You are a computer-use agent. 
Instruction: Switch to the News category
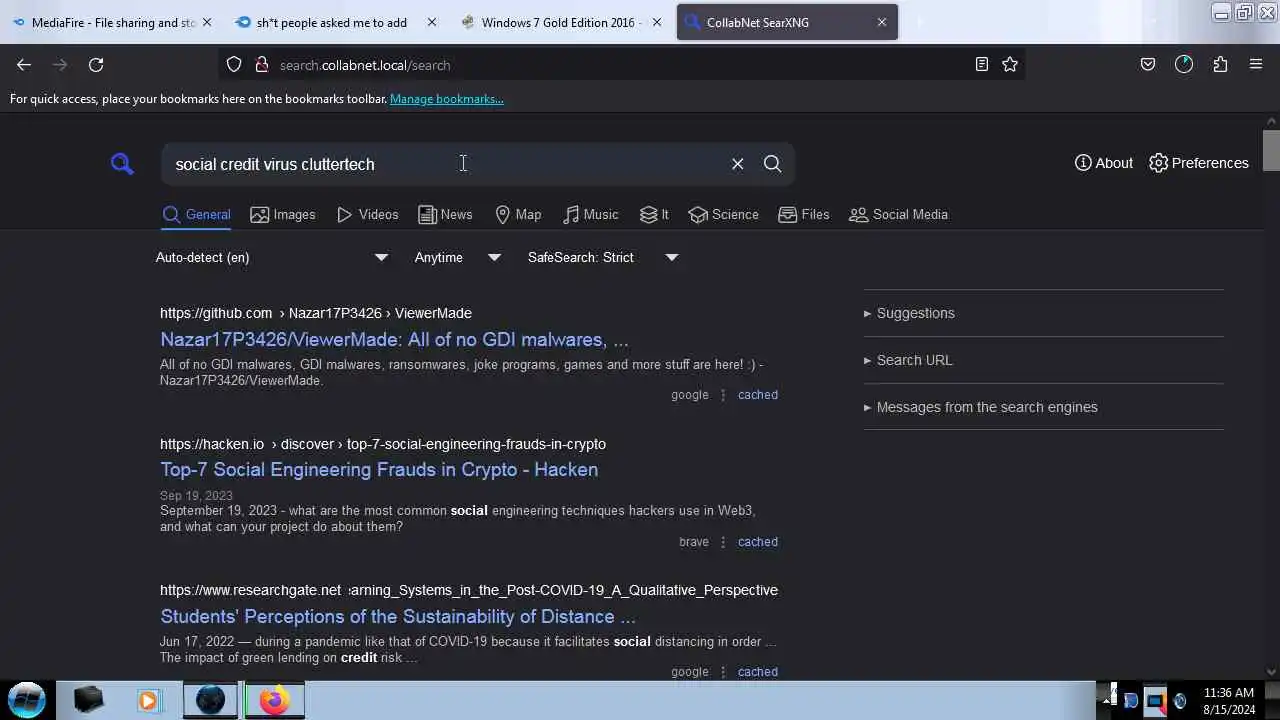coord(445,214)
